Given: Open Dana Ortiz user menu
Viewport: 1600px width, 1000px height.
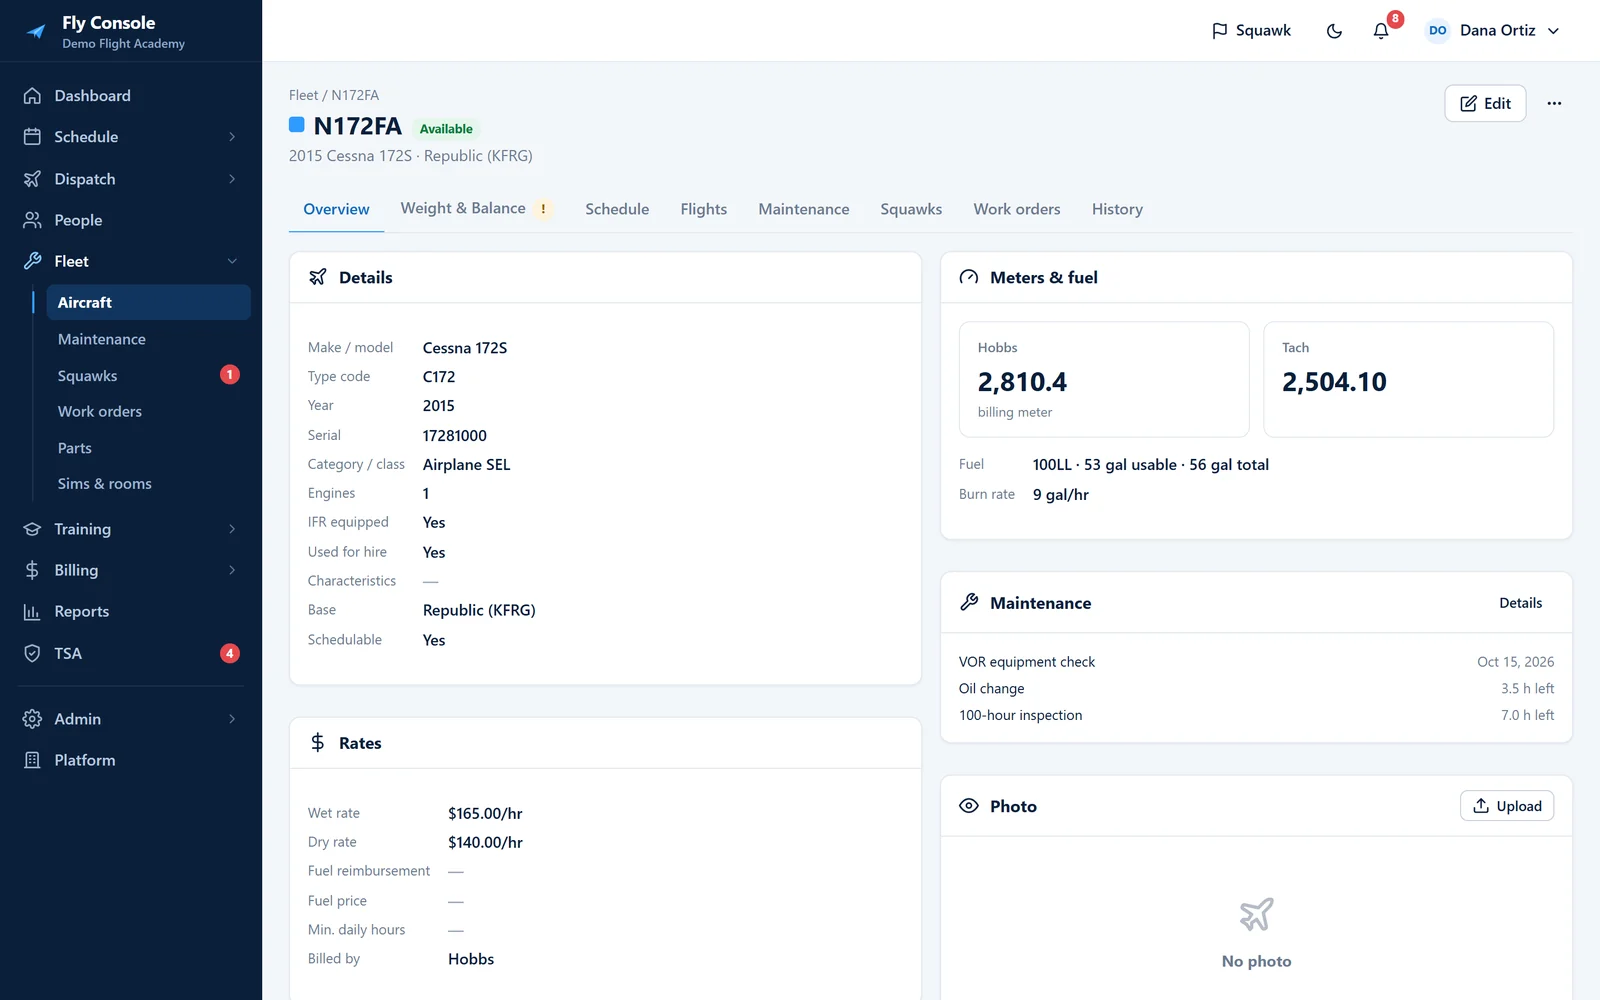Looking at the screenshot, I should click(x=1494, y=31).
